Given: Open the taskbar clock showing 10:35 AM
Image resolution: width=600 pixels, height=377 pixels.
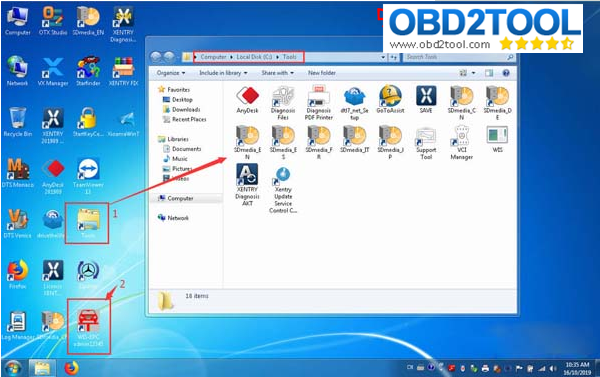Looking at the screenshot, I should (577, 369).
